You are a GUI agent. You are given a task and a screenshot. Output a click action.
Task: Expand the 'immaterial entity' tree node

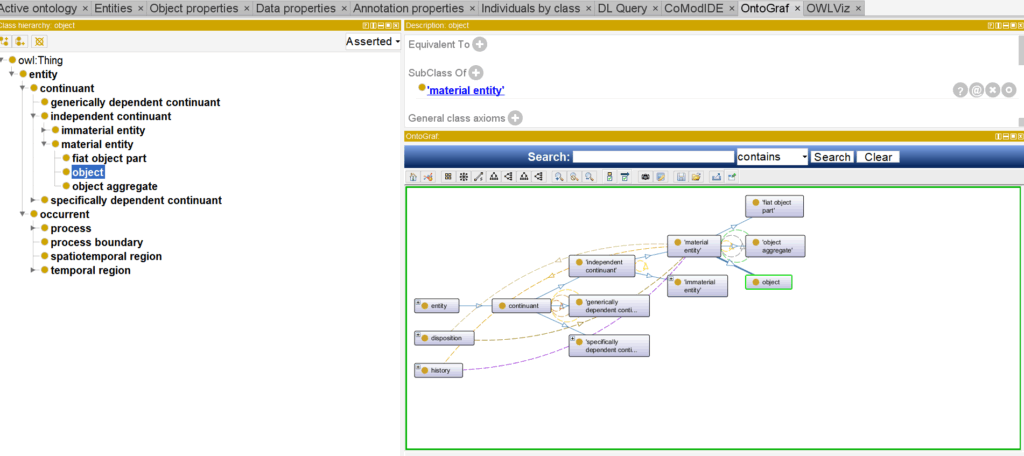pyautogui.click(x=44, y=130)
